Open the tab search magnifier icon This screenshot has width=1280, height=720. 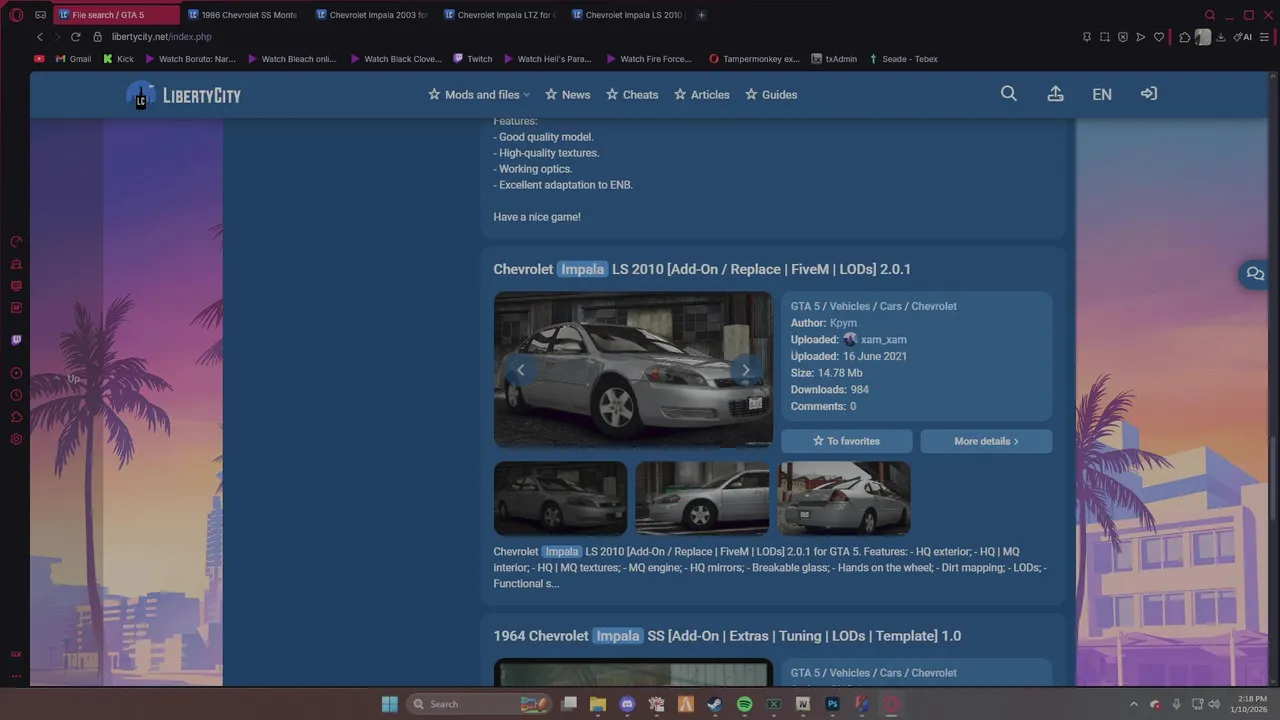point(1210,15)
